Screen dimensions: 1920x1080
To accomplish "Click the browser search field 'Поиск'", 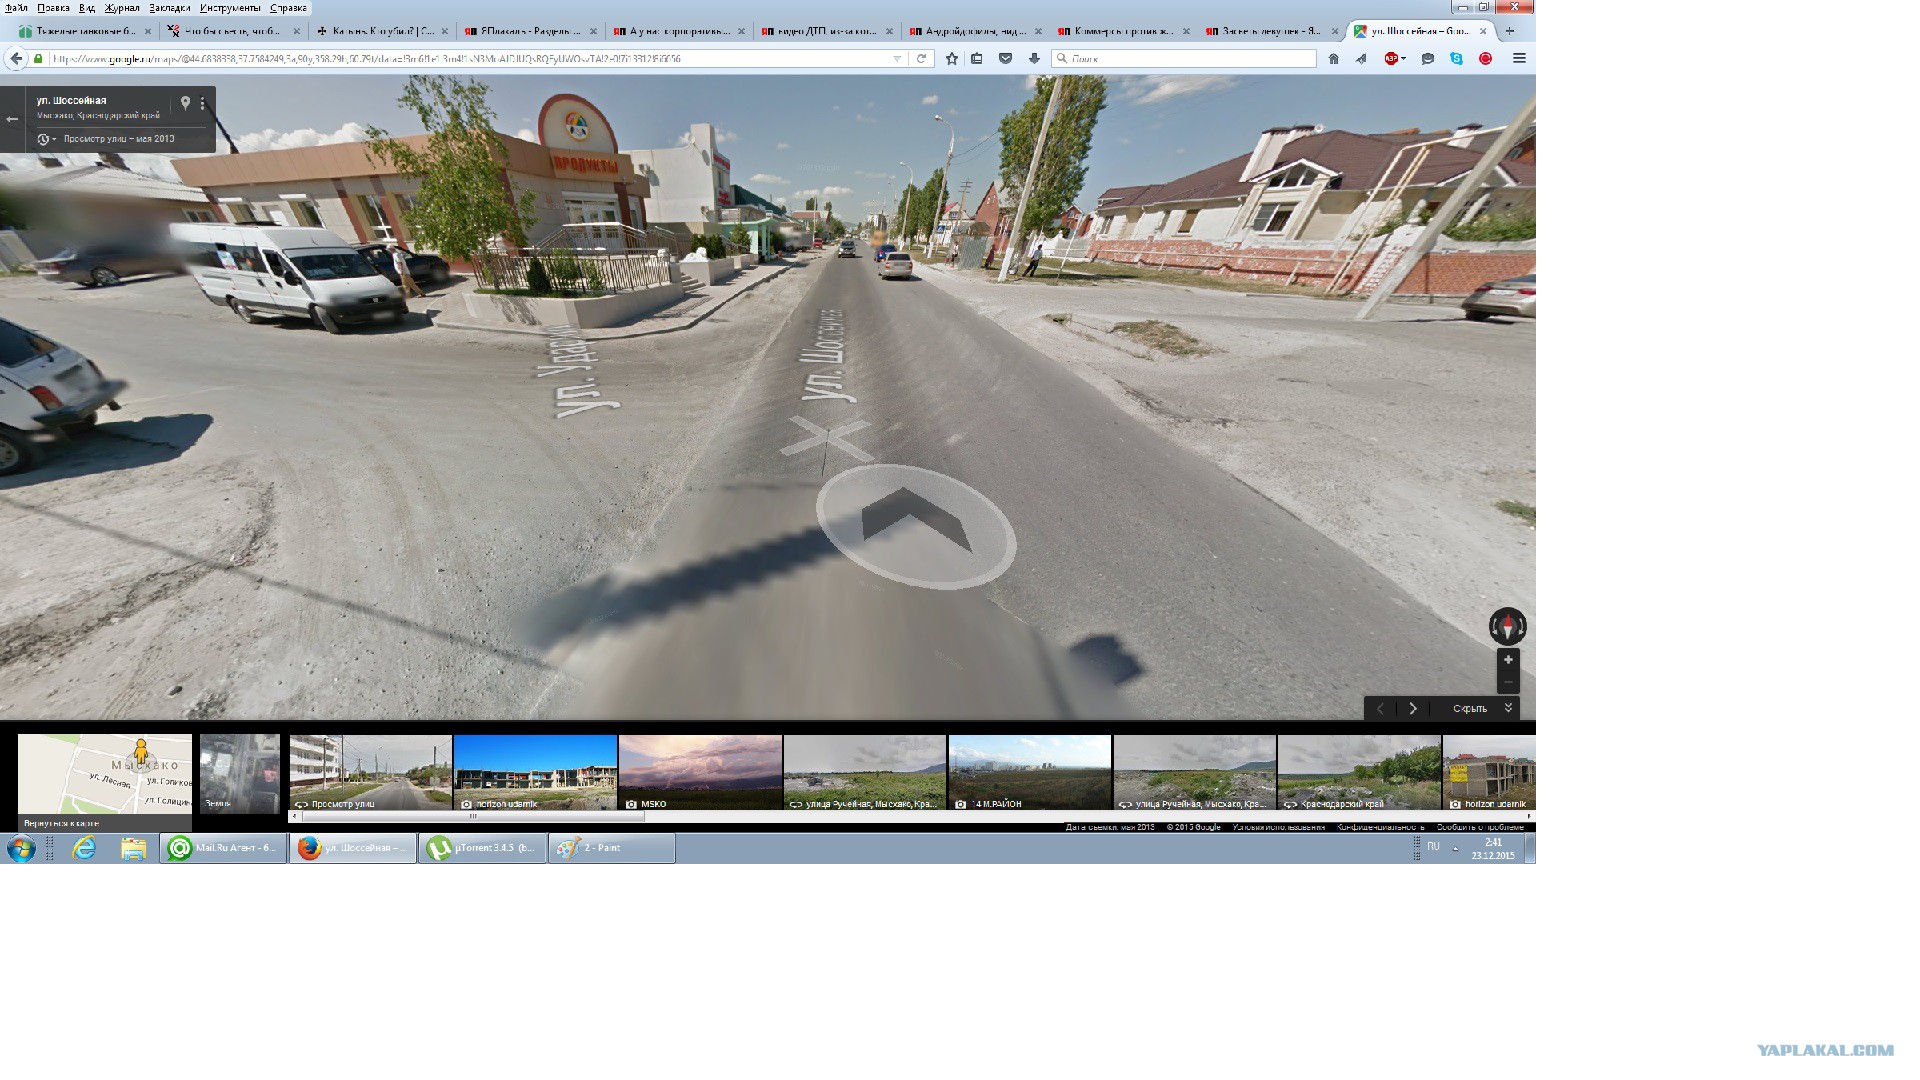I will click(1185, 59).
